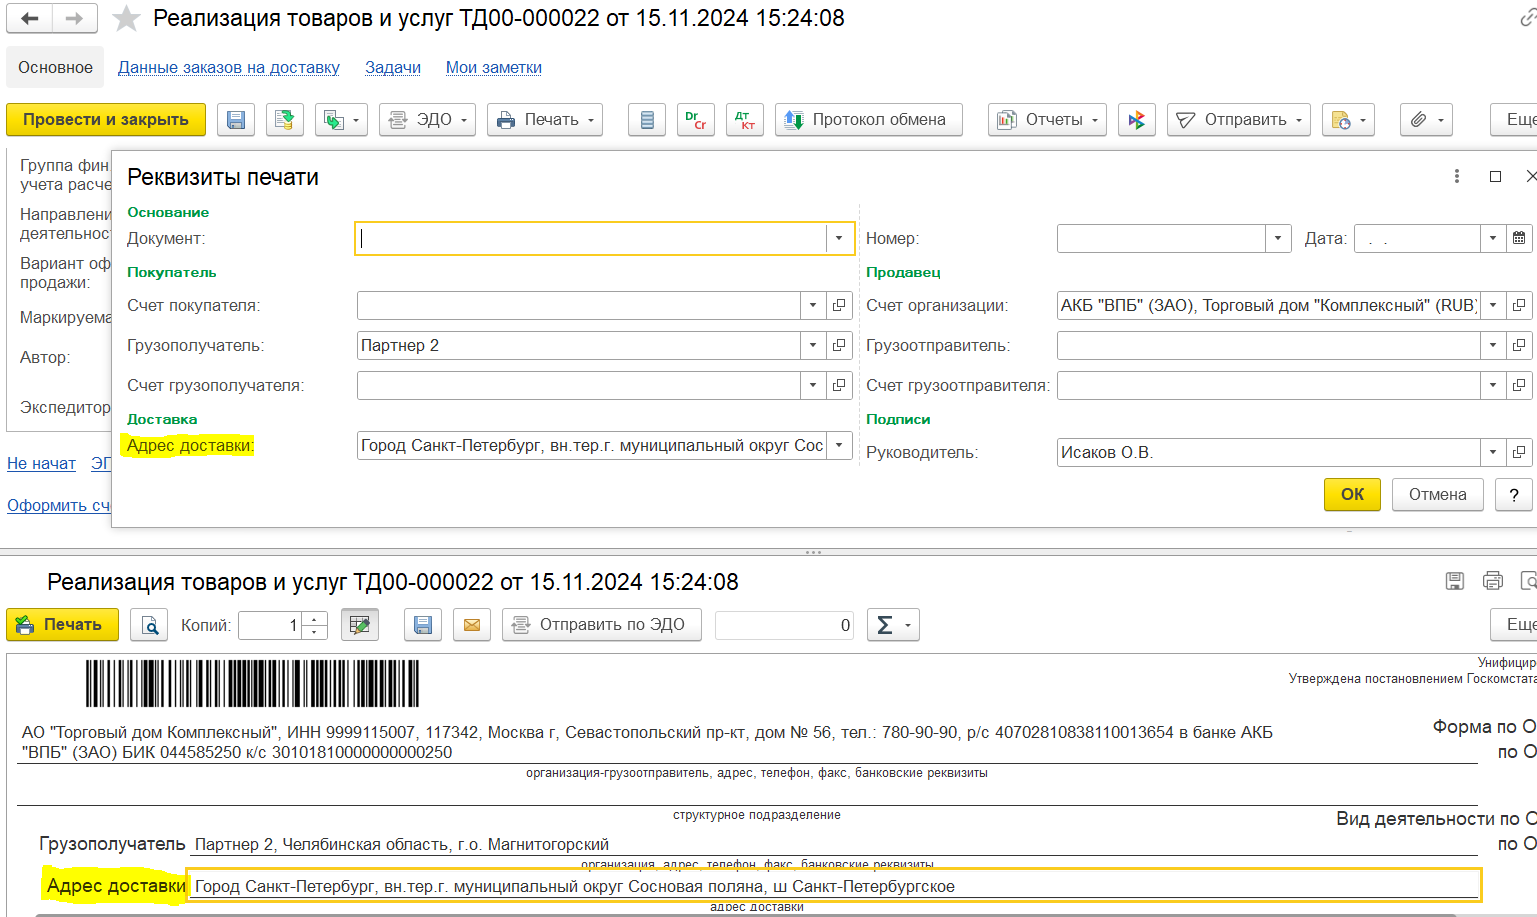Increase the Копий count with the stepper arrows
Screen dimensions: 1537x917
(x=315, y=619)
